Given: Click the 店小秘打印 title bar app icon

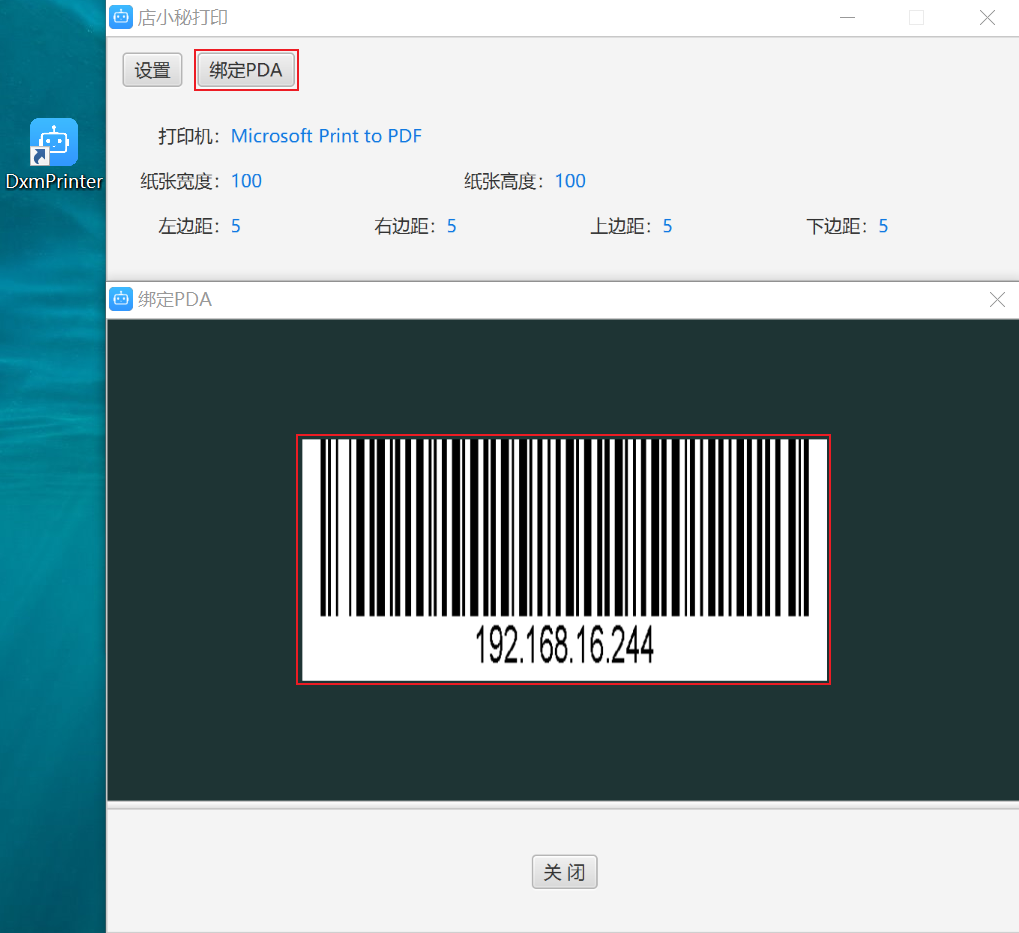Looking at the screenshot, I should click(x=121, y=18).
